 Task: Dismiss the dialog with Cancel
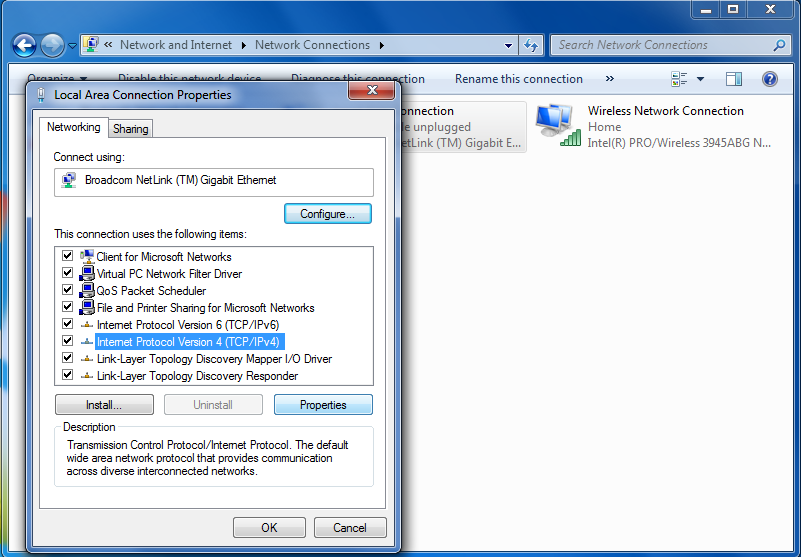(350, 527)
